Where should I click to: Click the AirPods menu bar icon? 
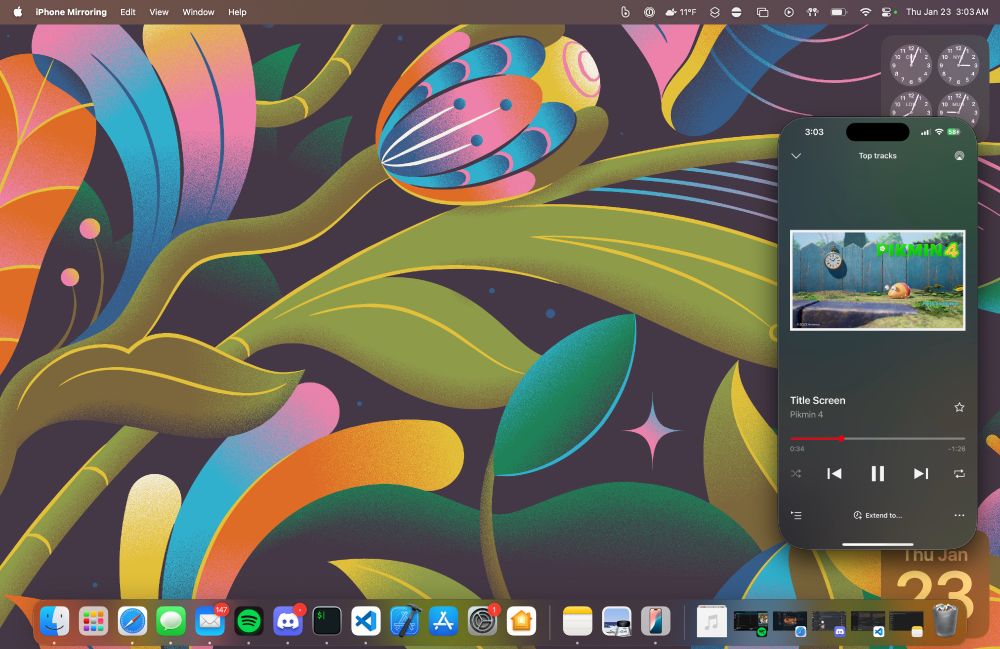(812, 11)
